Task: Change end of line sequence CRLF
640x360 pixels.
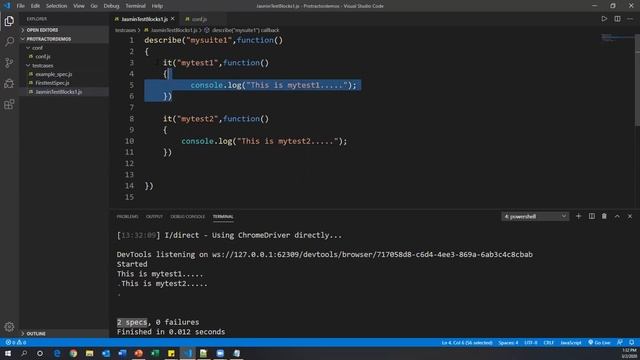Action: pos(549,342)
